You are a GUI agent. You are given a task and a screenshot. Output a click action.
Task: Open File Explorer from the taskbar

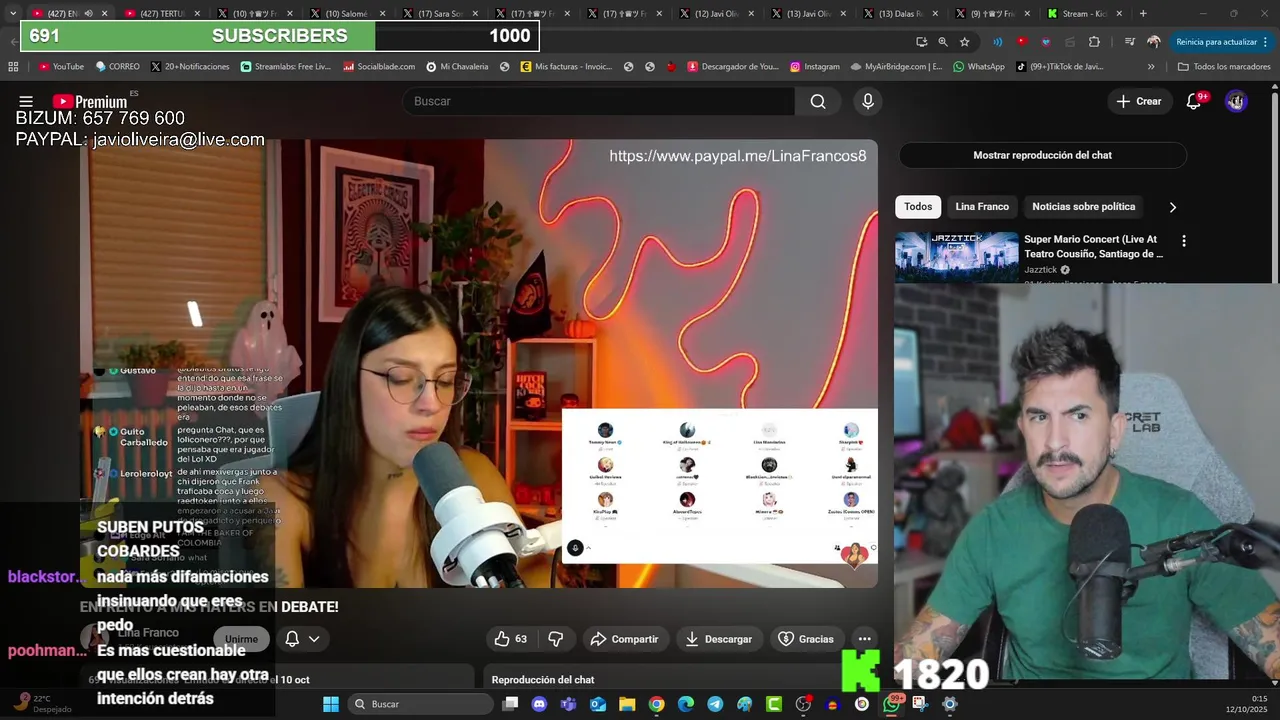tap(627, 704)
